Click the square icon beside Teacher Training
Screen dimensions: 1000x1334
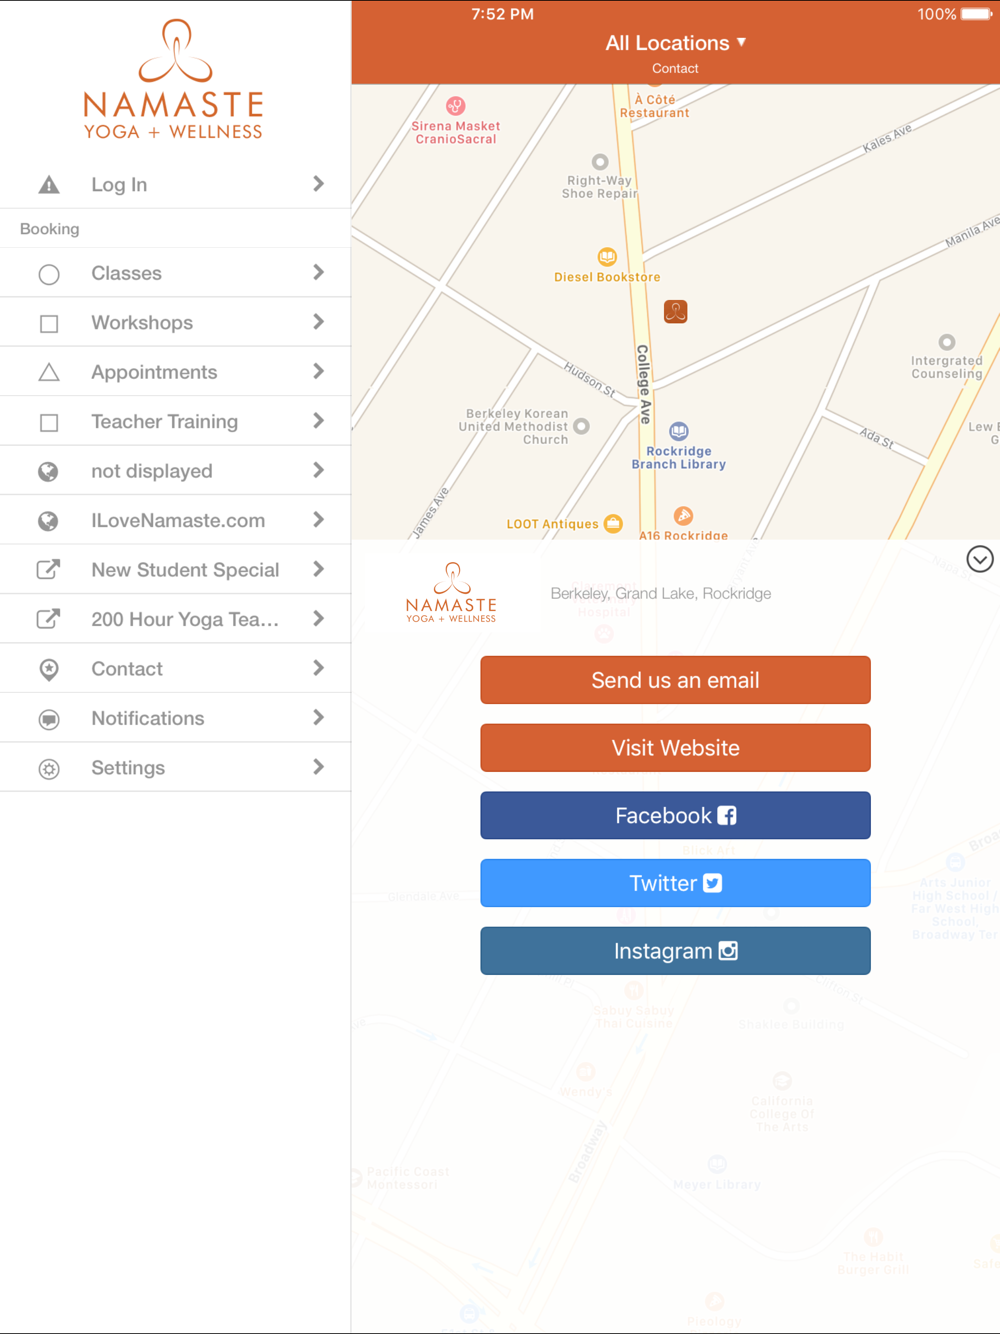pos(49,423)
